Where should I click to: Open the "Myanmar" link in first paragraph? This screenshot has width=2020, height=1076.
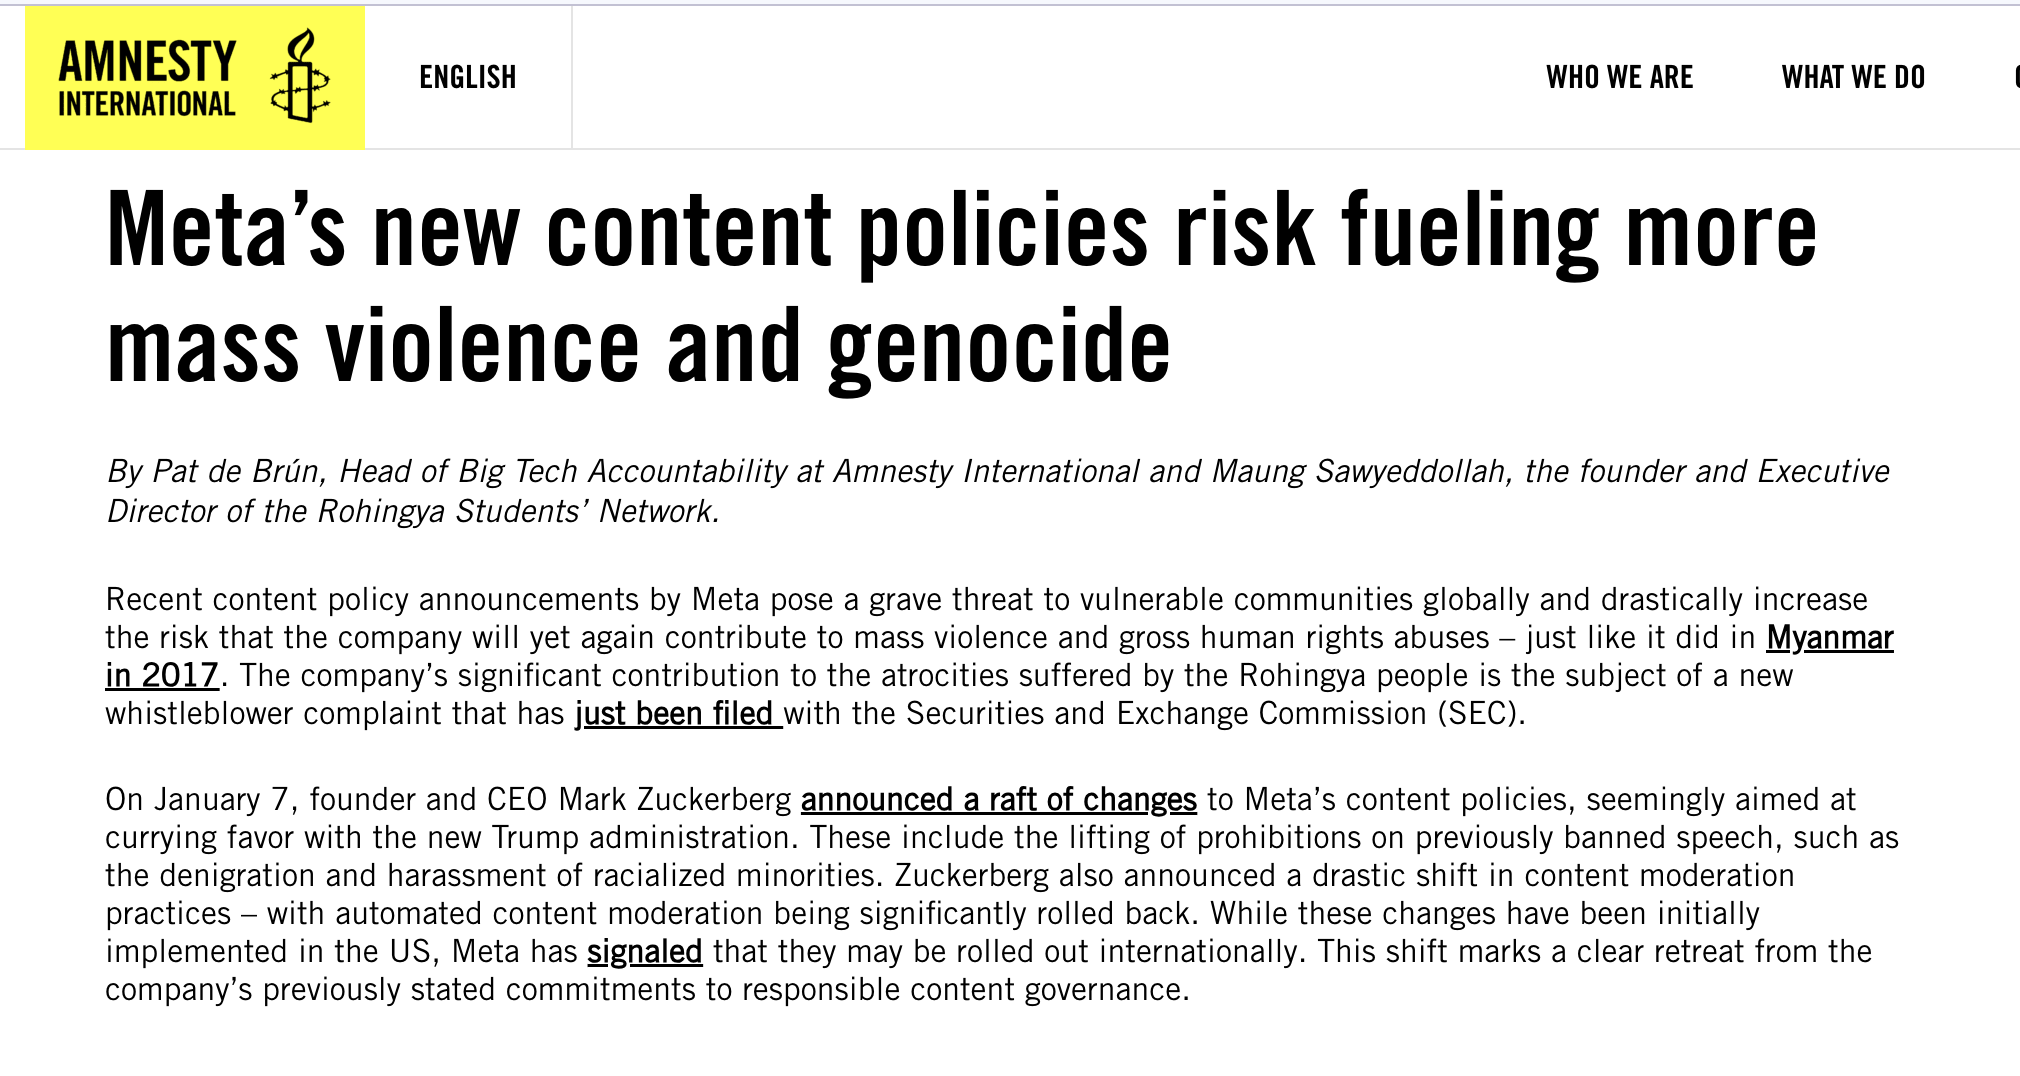coord(1829,637)
